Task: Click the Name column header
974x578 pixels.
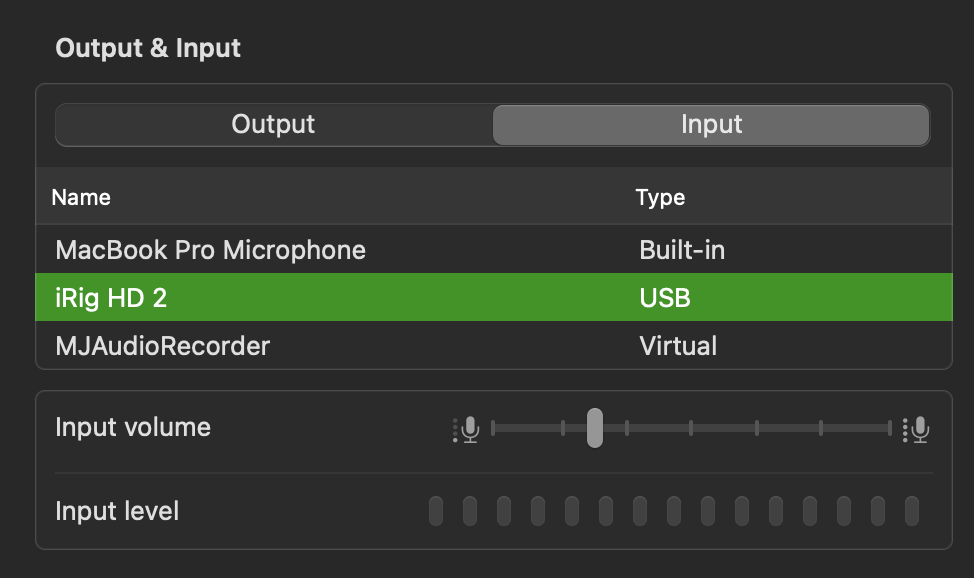Action: click(81, 198)
